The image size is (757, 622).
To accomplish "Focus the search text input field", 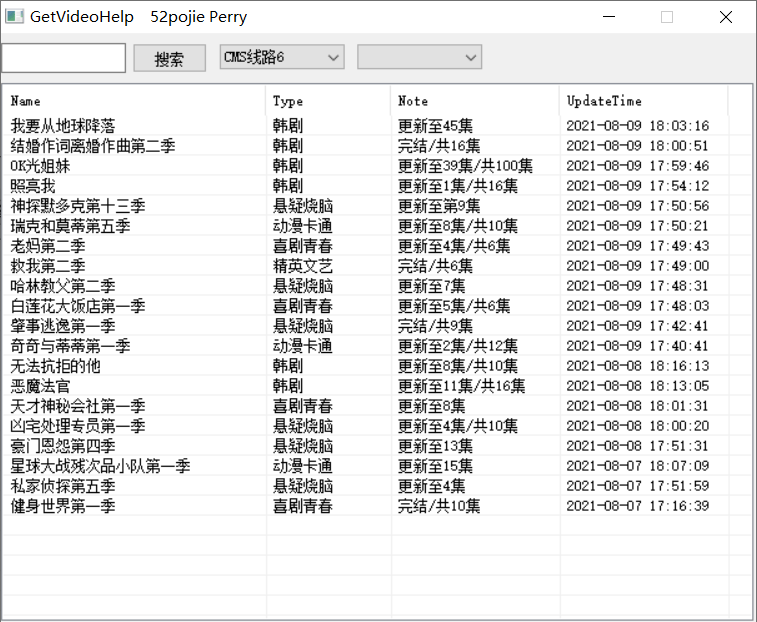I will click(63, 58).
